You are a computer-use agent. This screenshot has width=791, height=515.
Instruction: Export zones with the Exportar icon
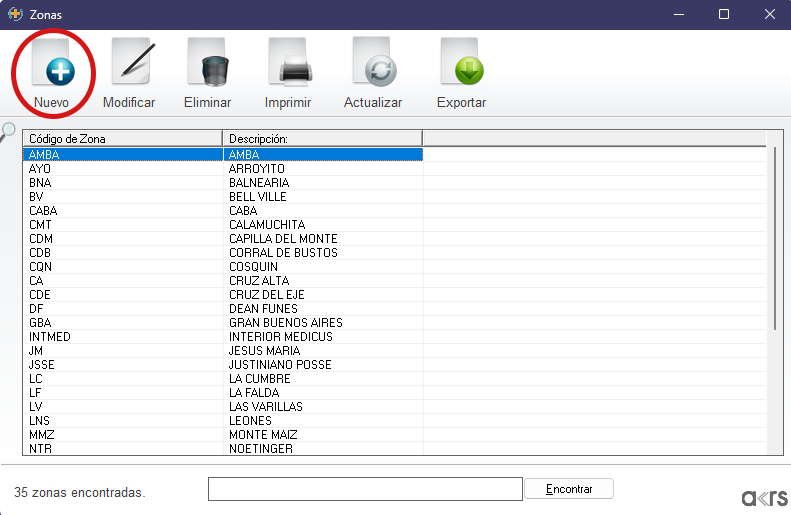coord(462,68)
